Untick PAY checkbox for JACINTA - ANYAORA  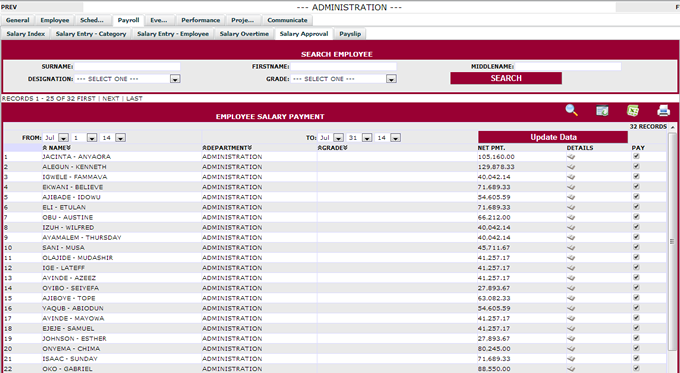pyautogui.click(x=636, y=156)
